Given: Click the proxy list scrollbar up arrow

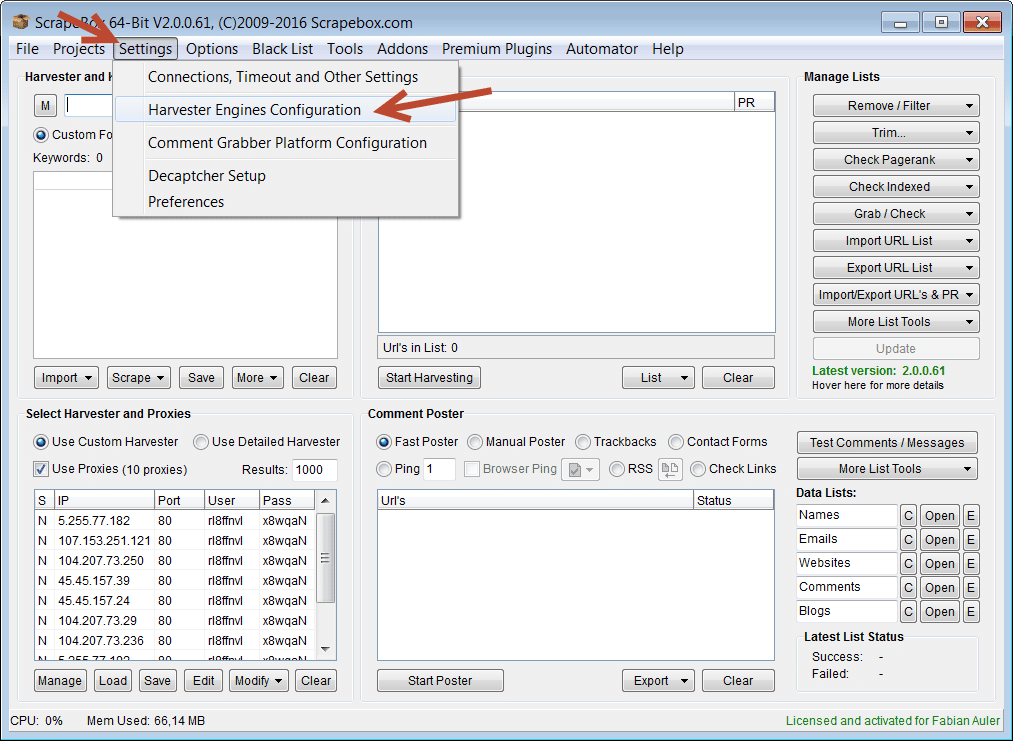Looking at the screenshot, I should 326,501.
